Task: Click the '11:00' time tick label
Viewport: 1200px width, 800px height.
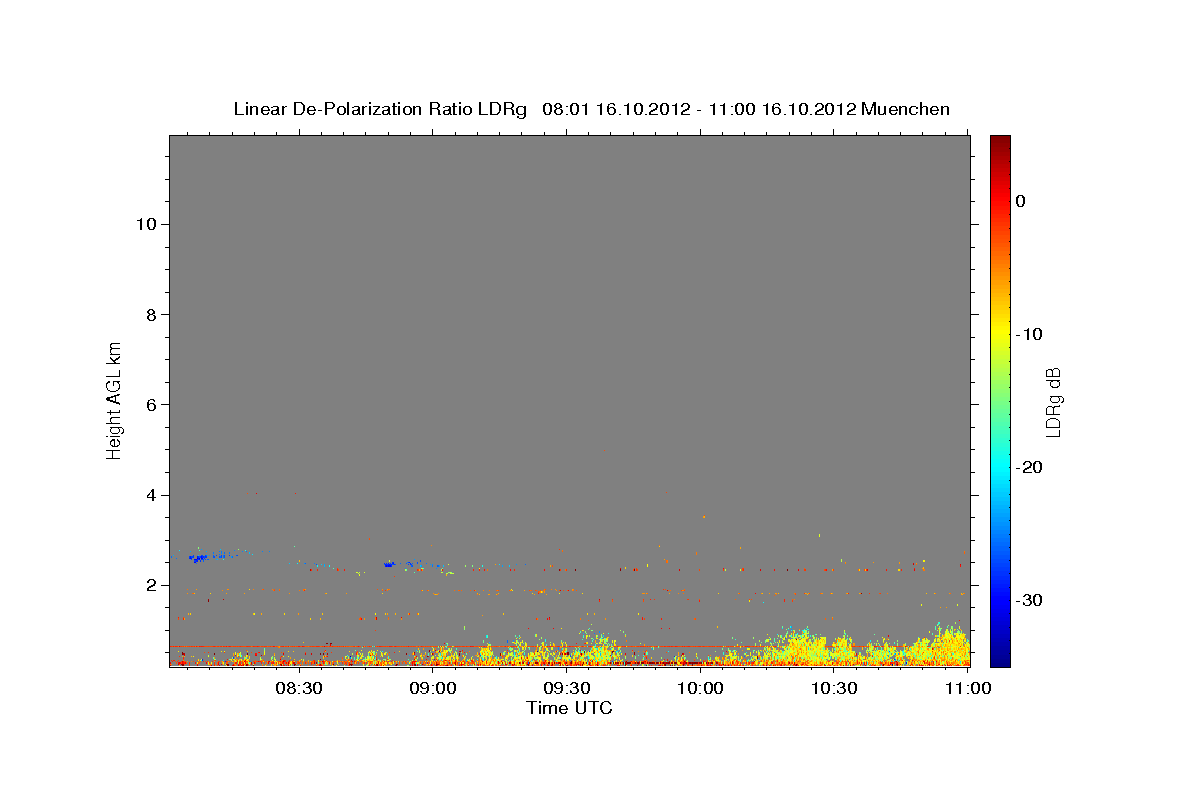Action: 967,688
